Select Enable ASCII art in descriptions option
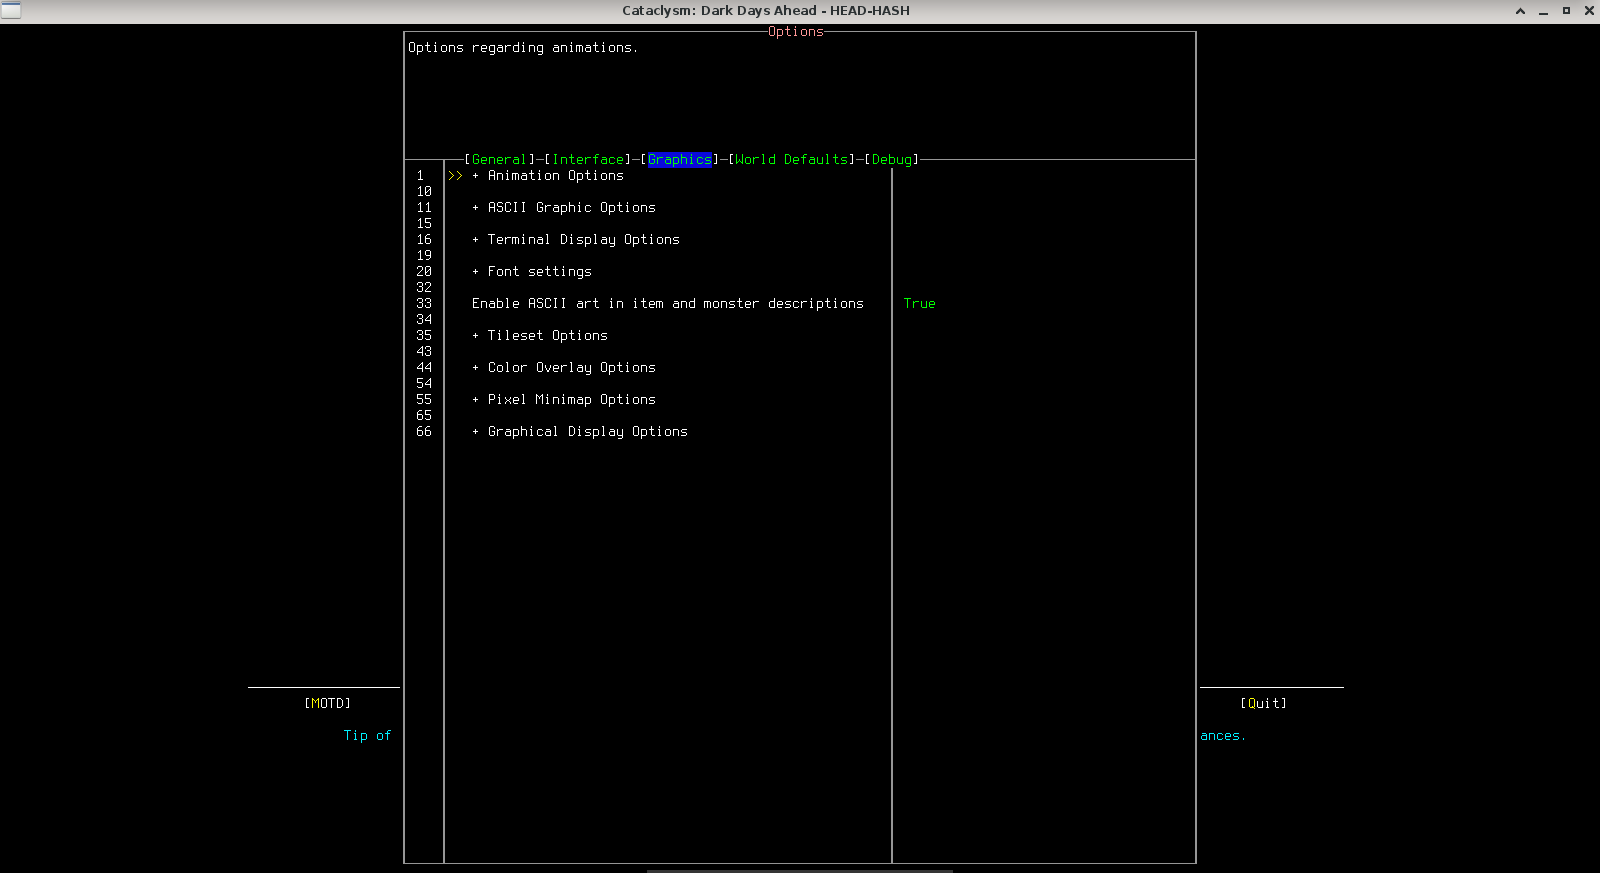1600x873 pixels. 667,304
